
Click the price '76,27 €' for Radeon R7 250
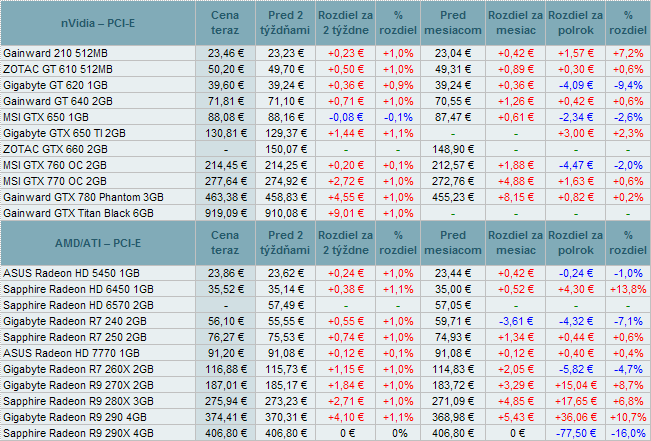click(x=226, y=337)
